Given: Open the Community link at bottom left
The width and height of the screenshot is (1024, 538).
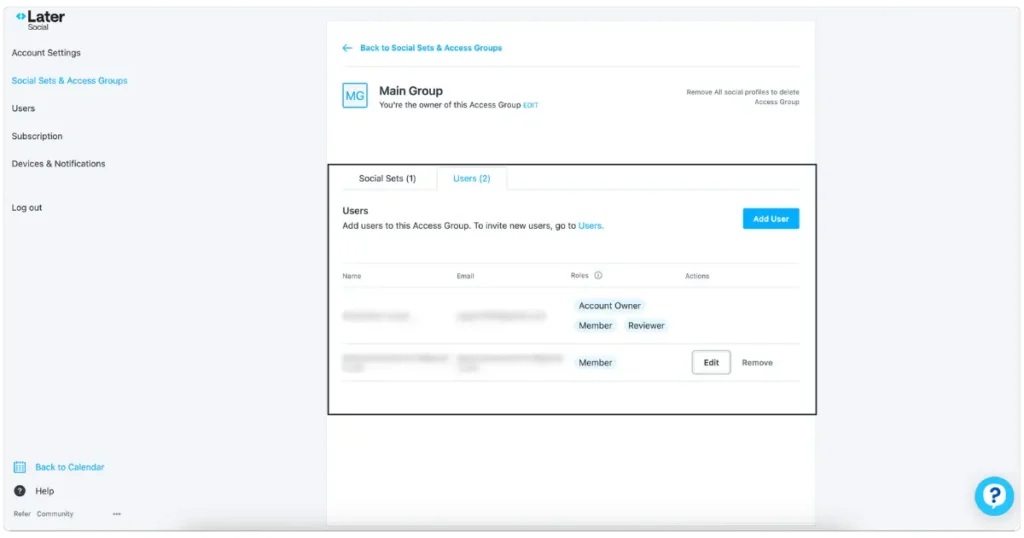Looking at the screenshot, I should (55, 514).
